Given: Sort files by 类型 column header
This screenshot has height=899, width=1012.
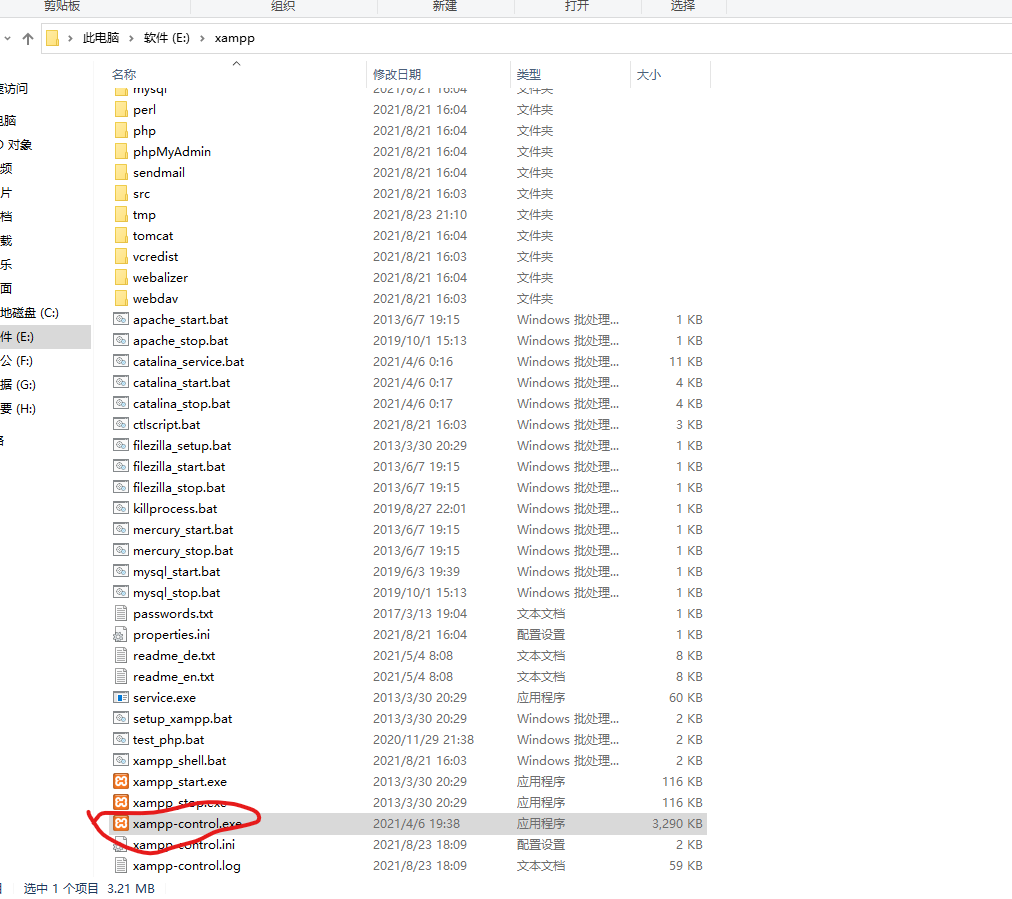Looking at the screenshot, I should click(x=529, y=75).
